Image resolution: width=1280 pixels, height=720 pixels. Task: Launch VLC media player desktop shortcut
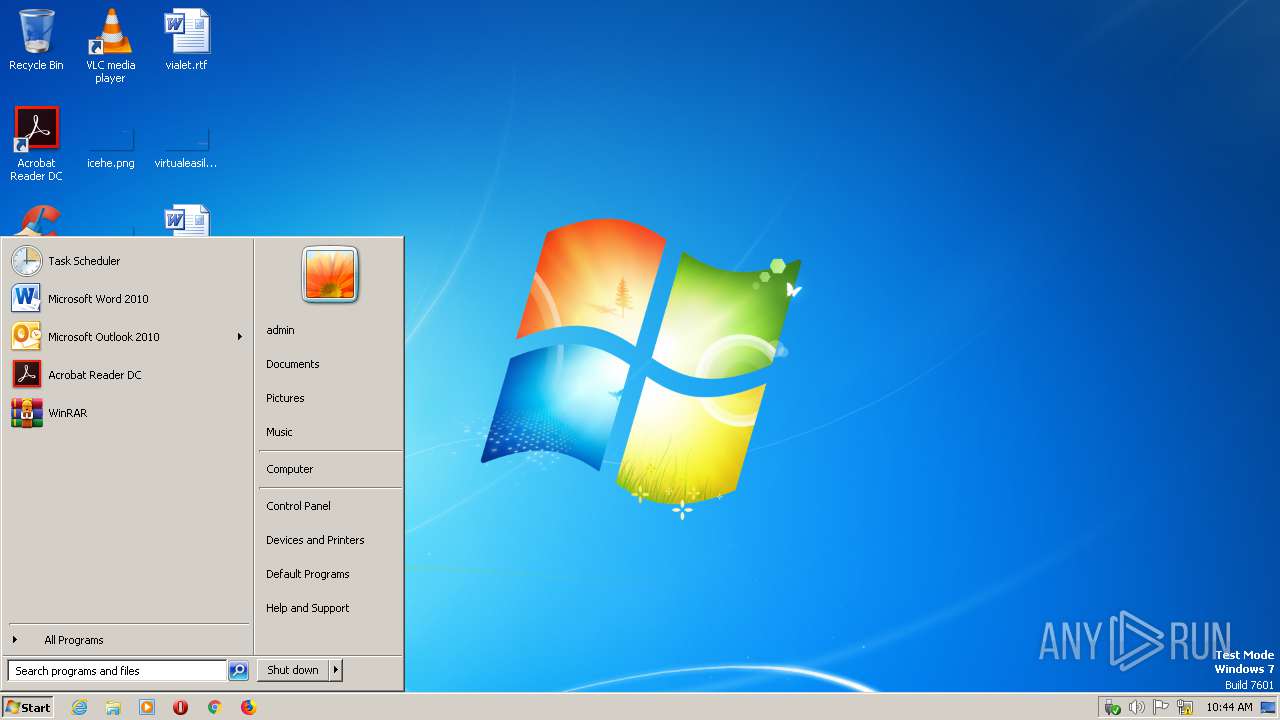[x=110, y=45]
